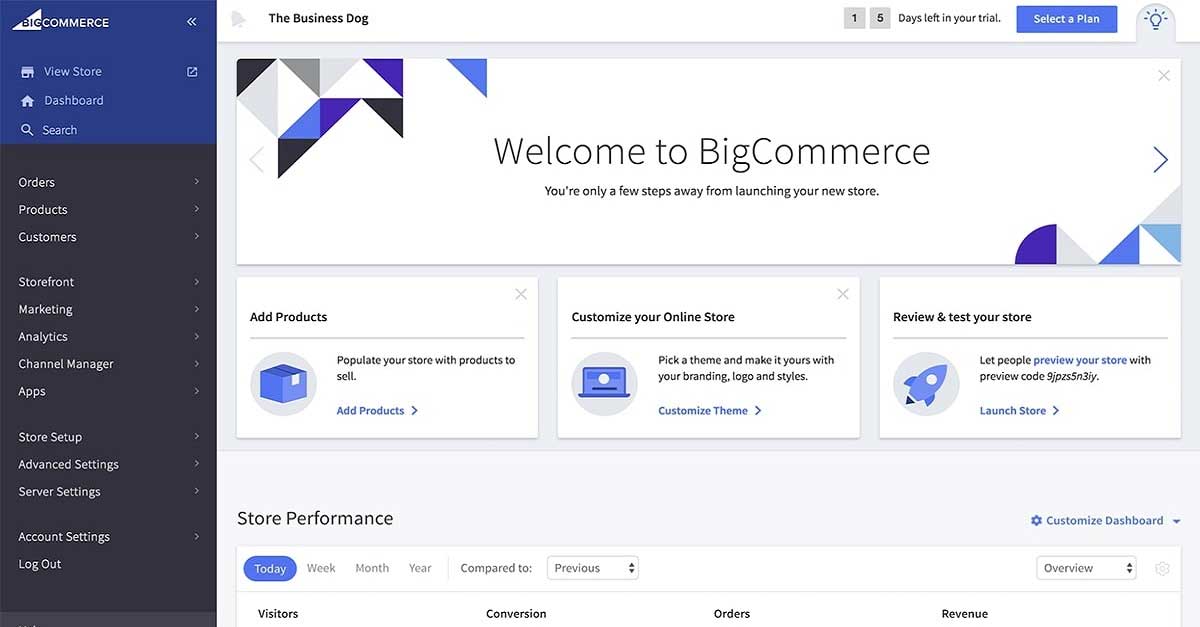The image size is (1200, 627).
Task: Click the Orders column heading in Store Performance
Action: (x=732, y=614)
